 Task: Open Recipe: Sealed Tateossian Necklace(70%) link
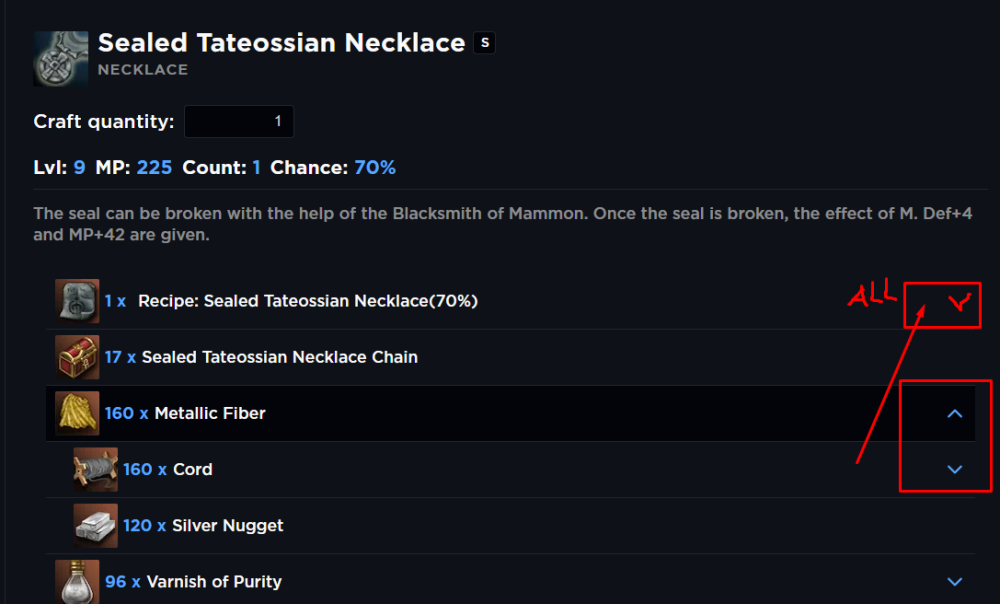tap(307, 301)
